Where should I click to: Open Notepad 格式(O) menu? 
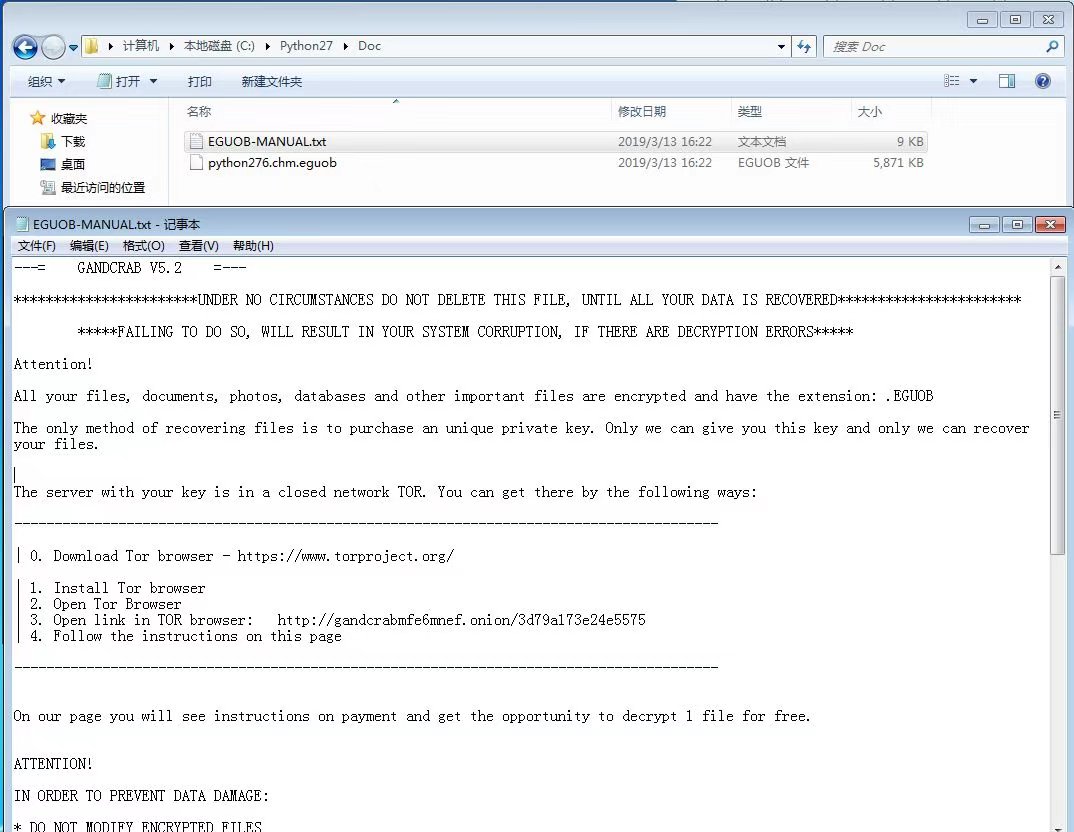144,246
